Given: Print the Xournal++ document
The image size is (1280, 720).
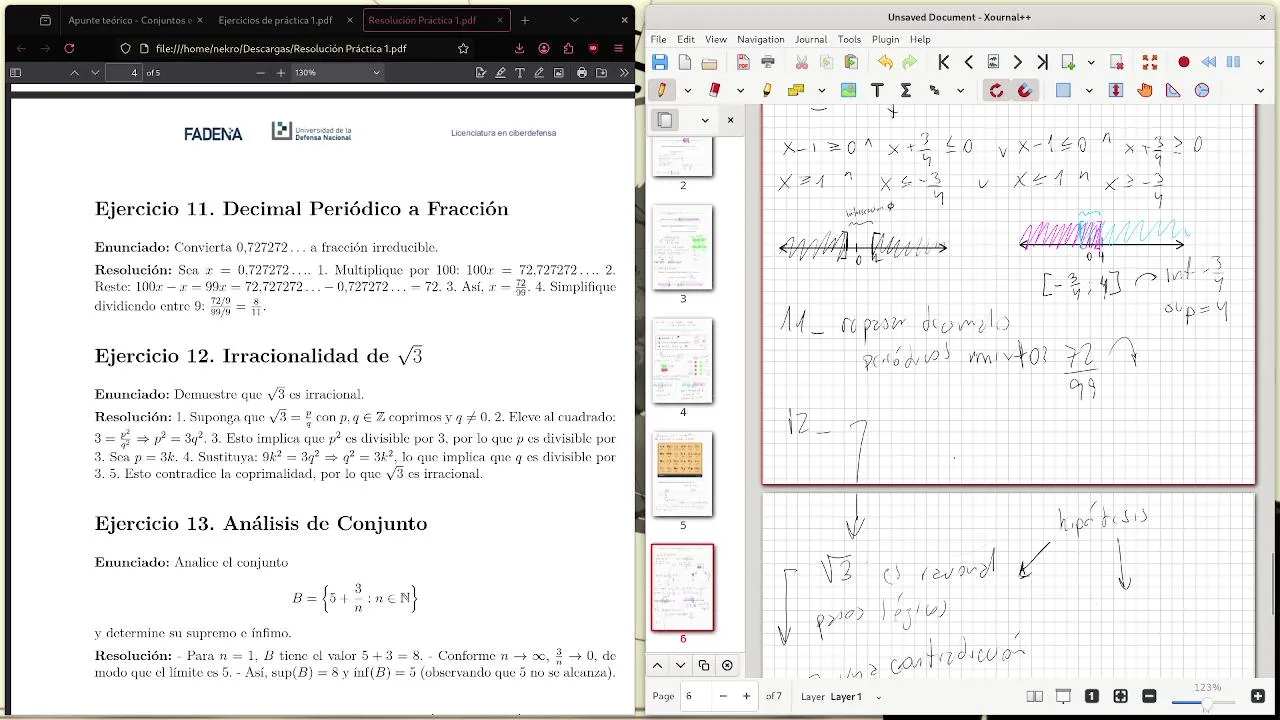Looking at the screenshot, I should 768,62.
